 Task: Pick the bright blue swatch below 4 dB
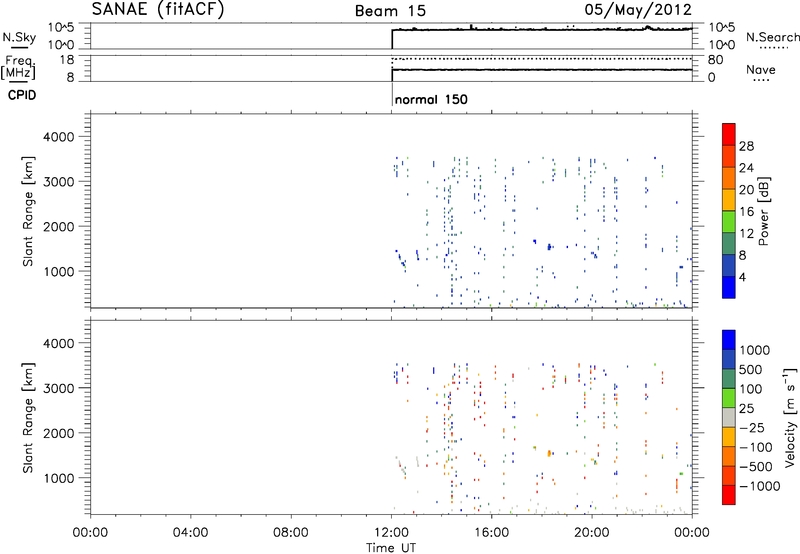[x=729, y=287]
